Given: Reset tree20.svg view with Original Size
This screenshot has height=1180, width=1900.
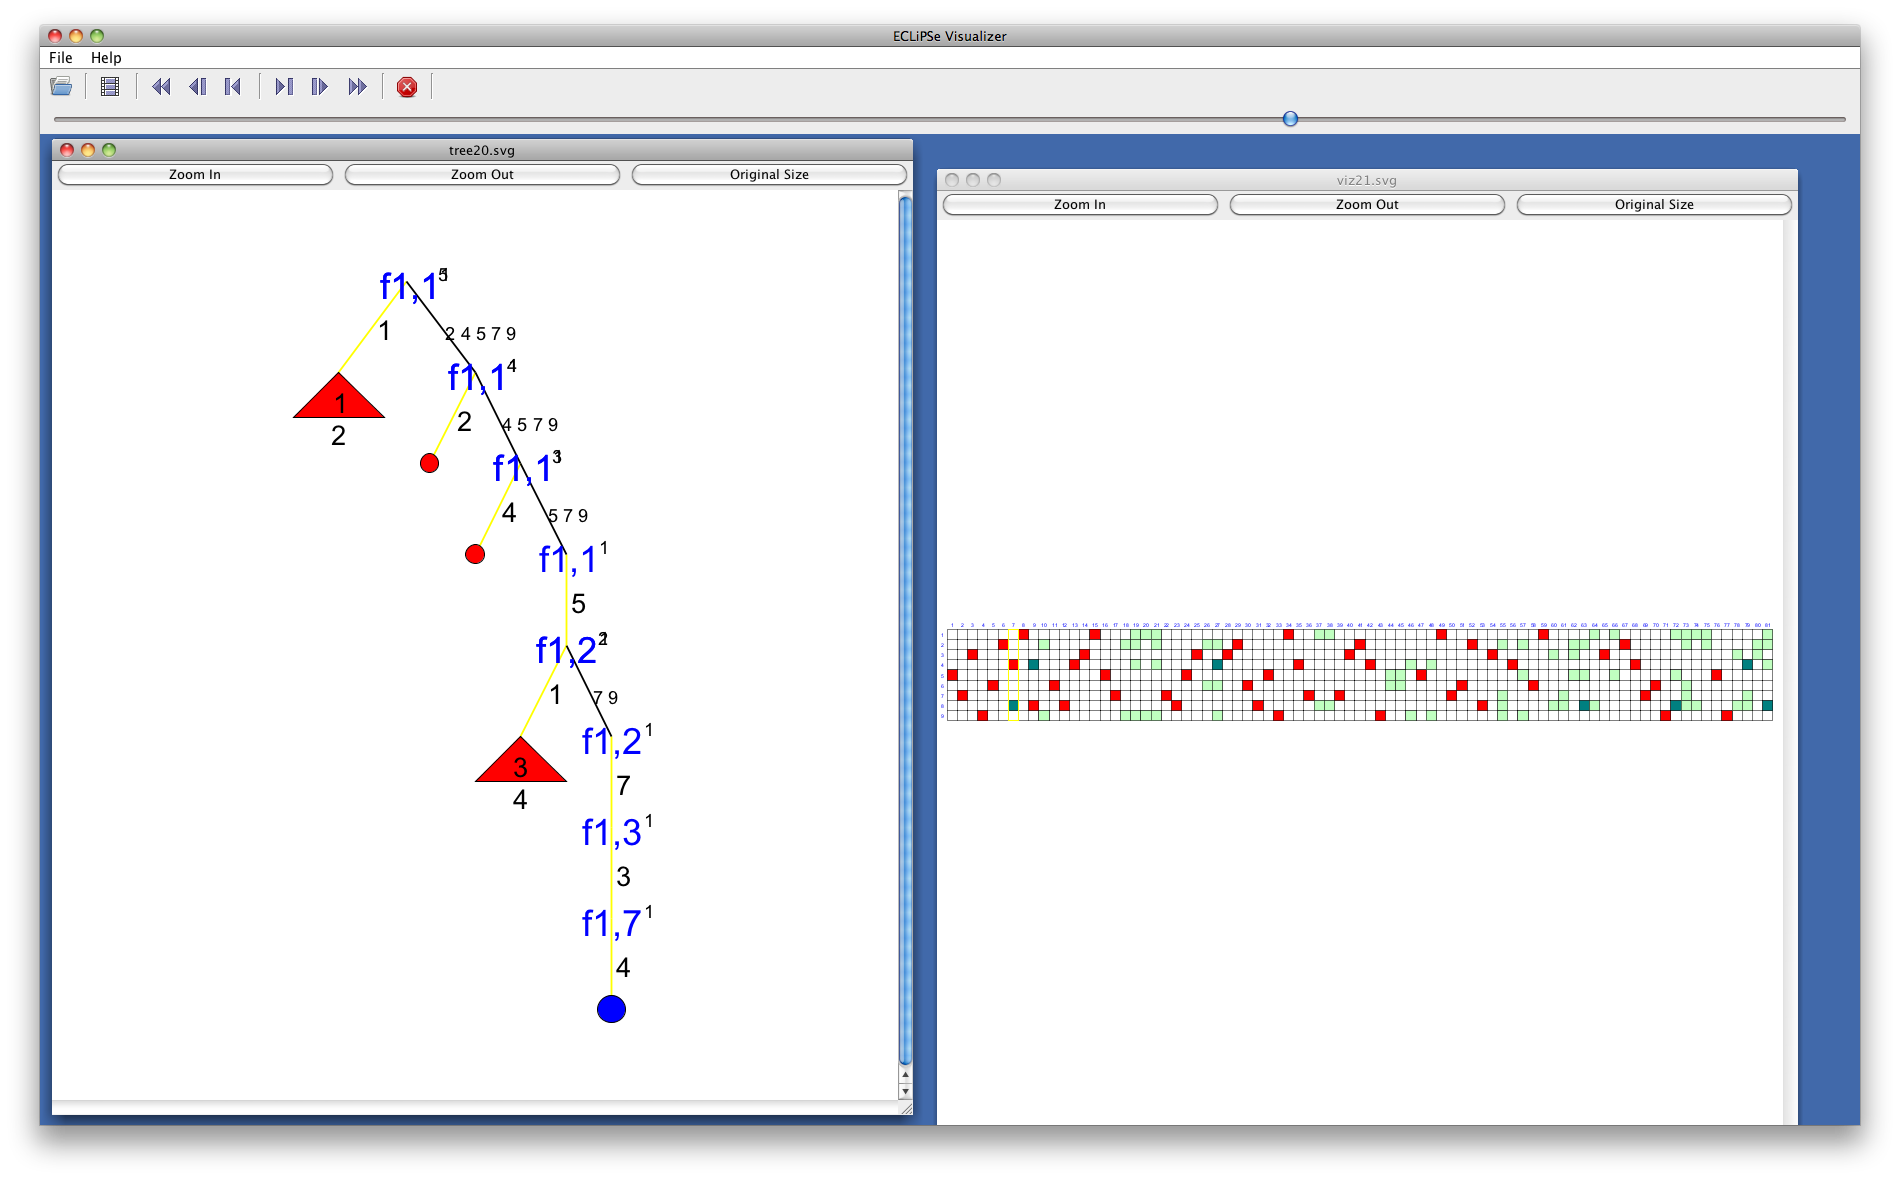Looking at the screenshot, I should (769, 174).
